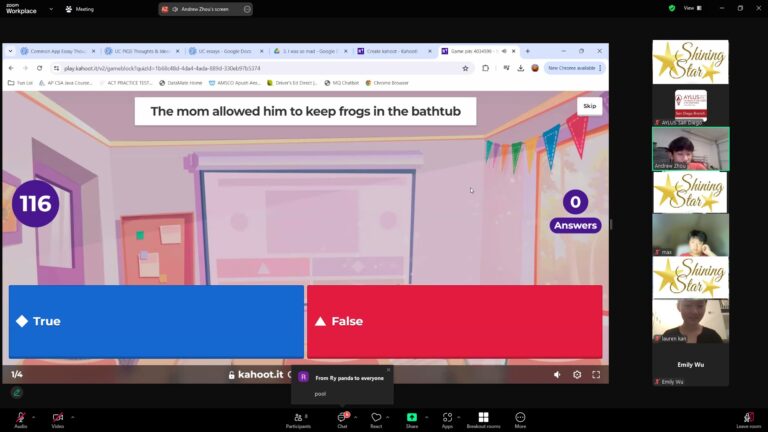Click the Chrome forward arrow

(25, 68)
